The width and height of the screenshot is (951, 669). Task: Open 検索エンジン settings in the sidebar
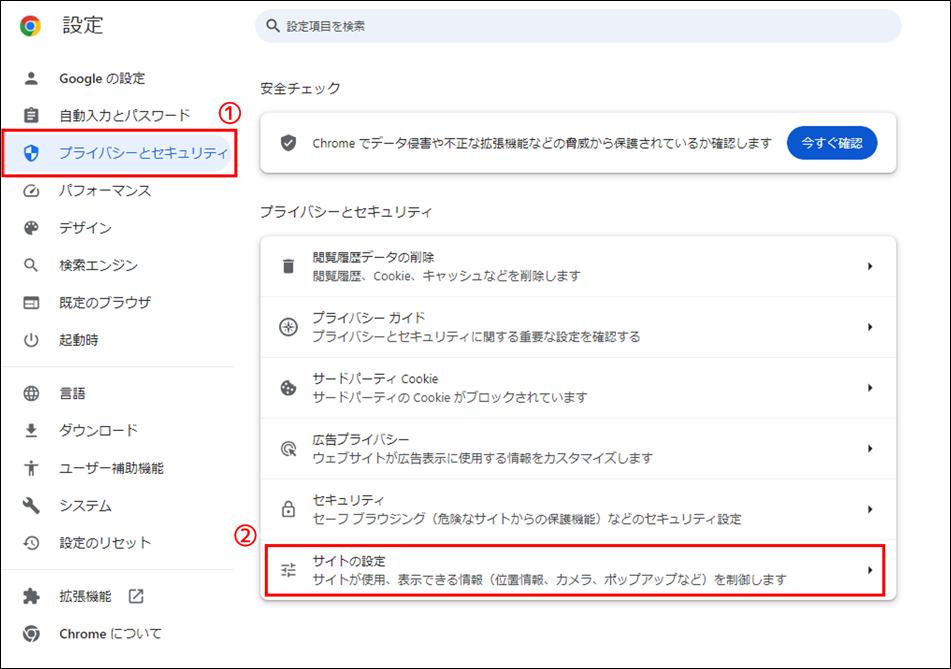(x=98, y=265)
